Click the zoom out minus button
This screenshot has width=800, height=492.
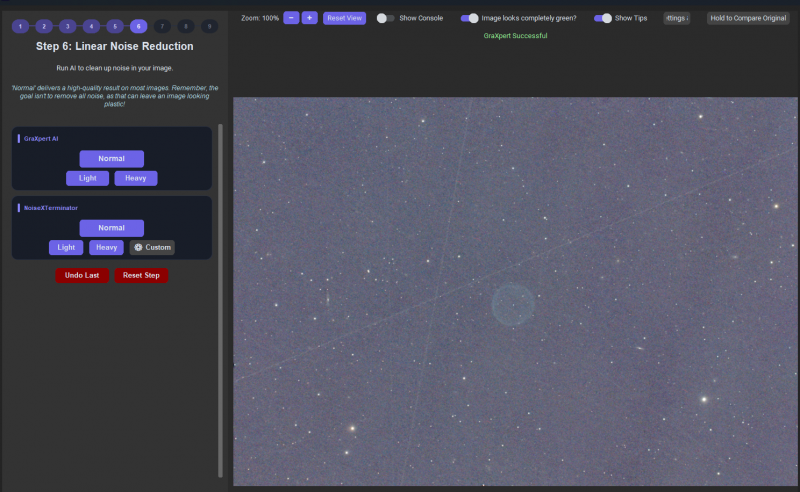[291, 18]
